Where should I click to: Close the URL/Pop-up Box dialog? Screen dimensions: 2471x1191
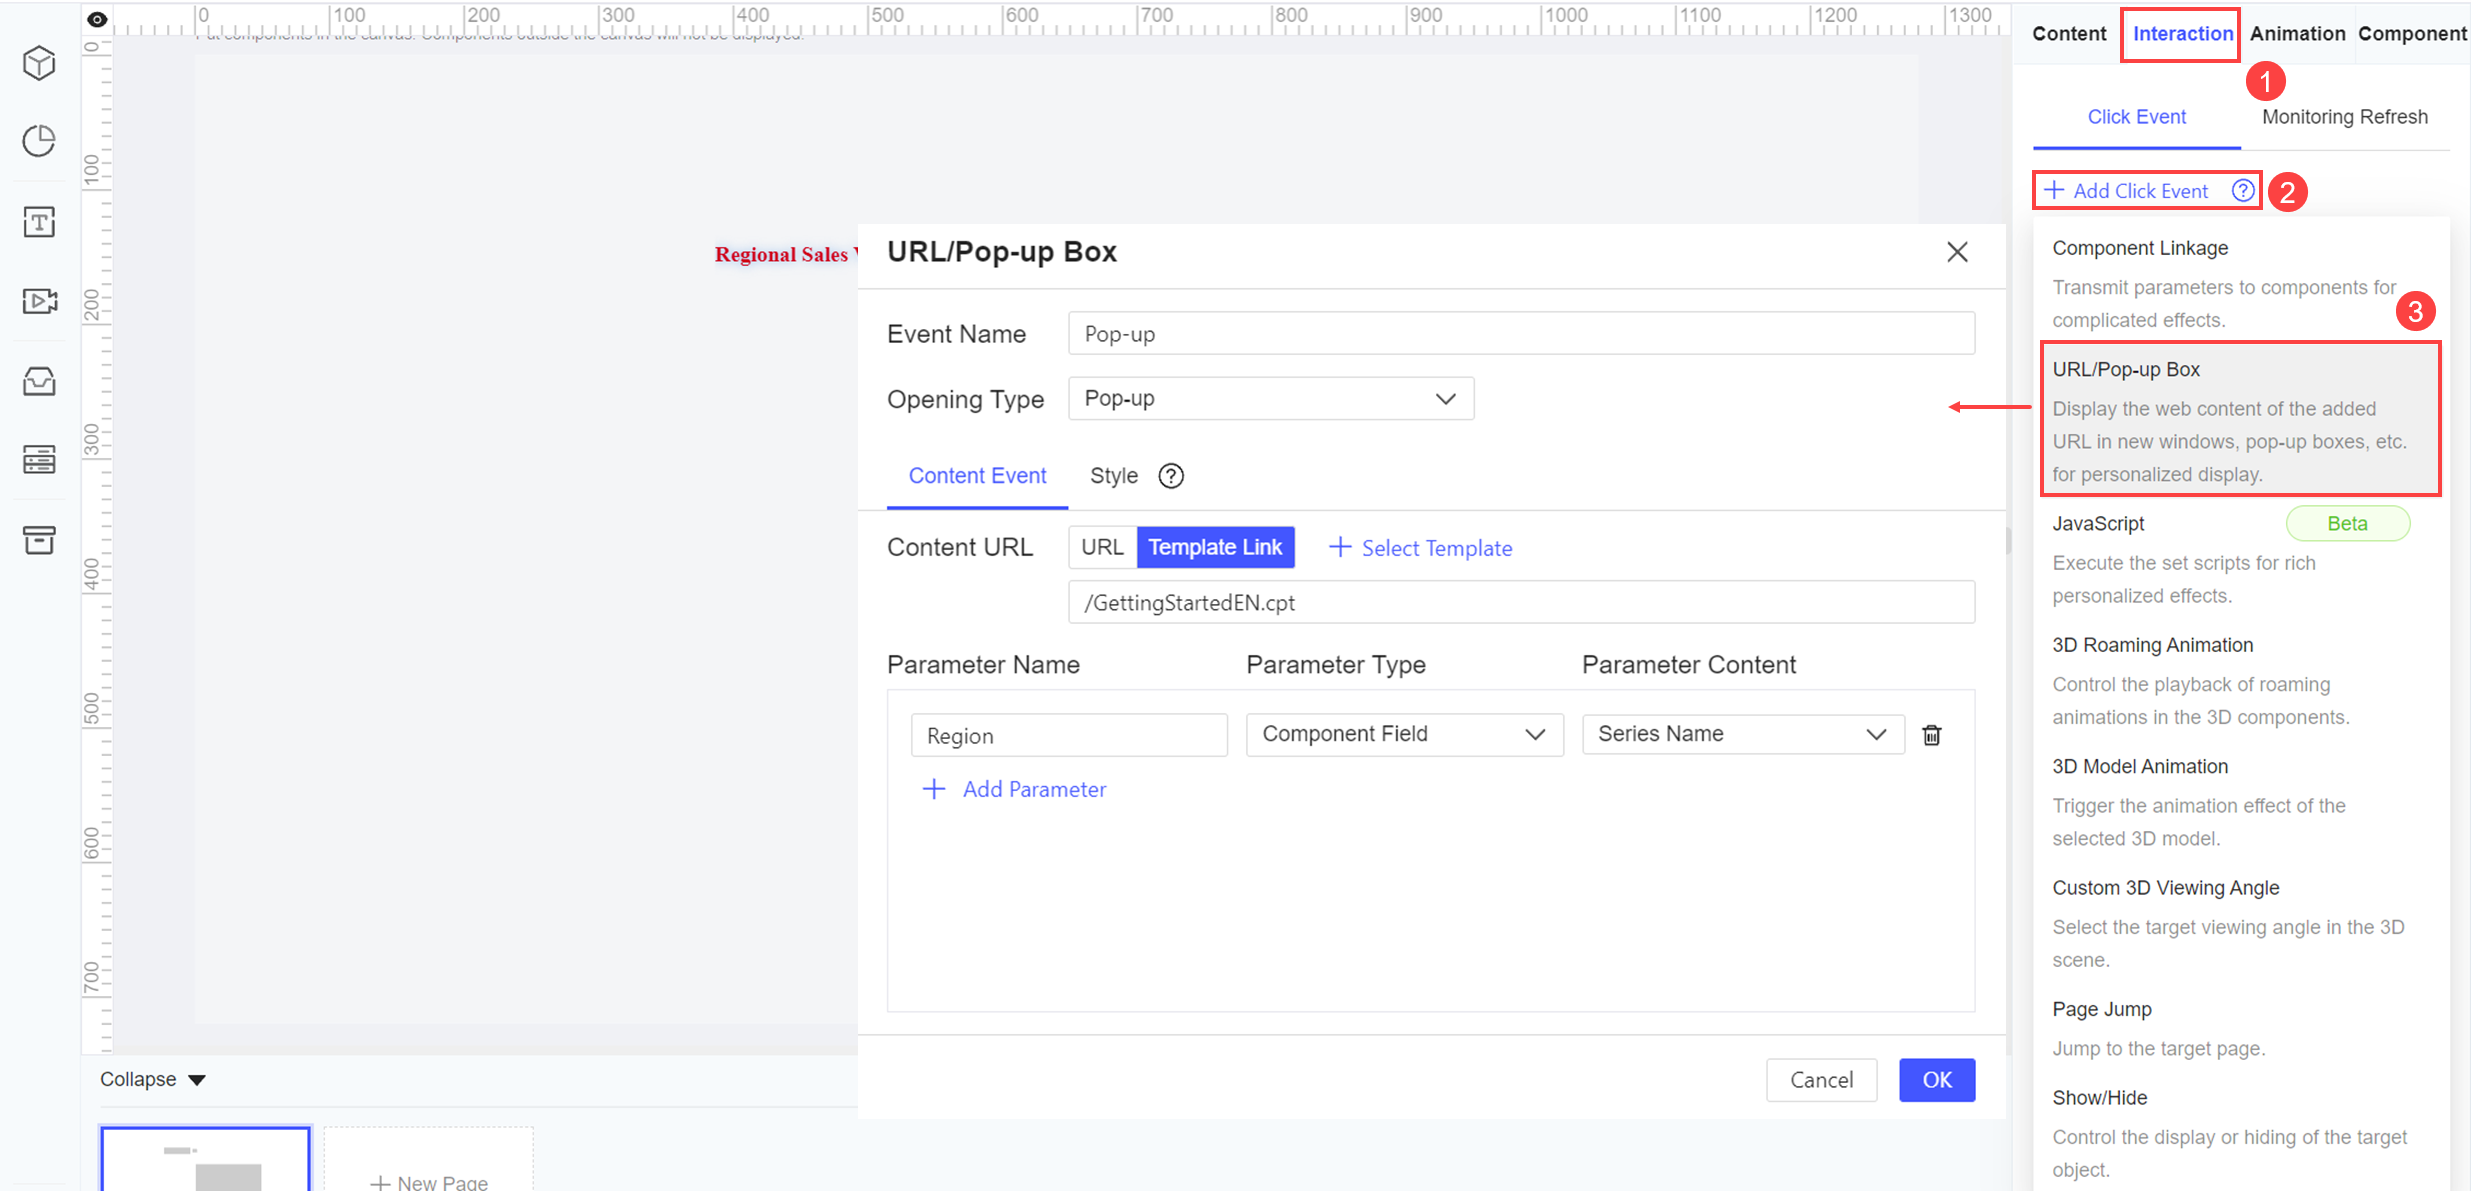pos(1957,252)
